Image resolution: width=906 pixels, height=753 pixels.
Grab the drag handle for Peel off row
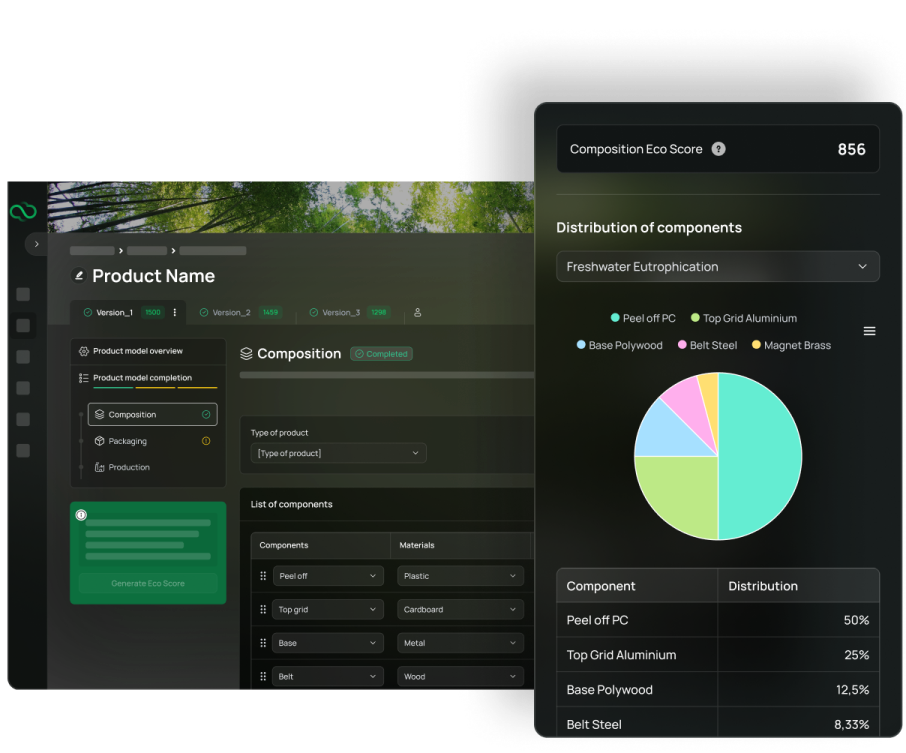point(264,576)
